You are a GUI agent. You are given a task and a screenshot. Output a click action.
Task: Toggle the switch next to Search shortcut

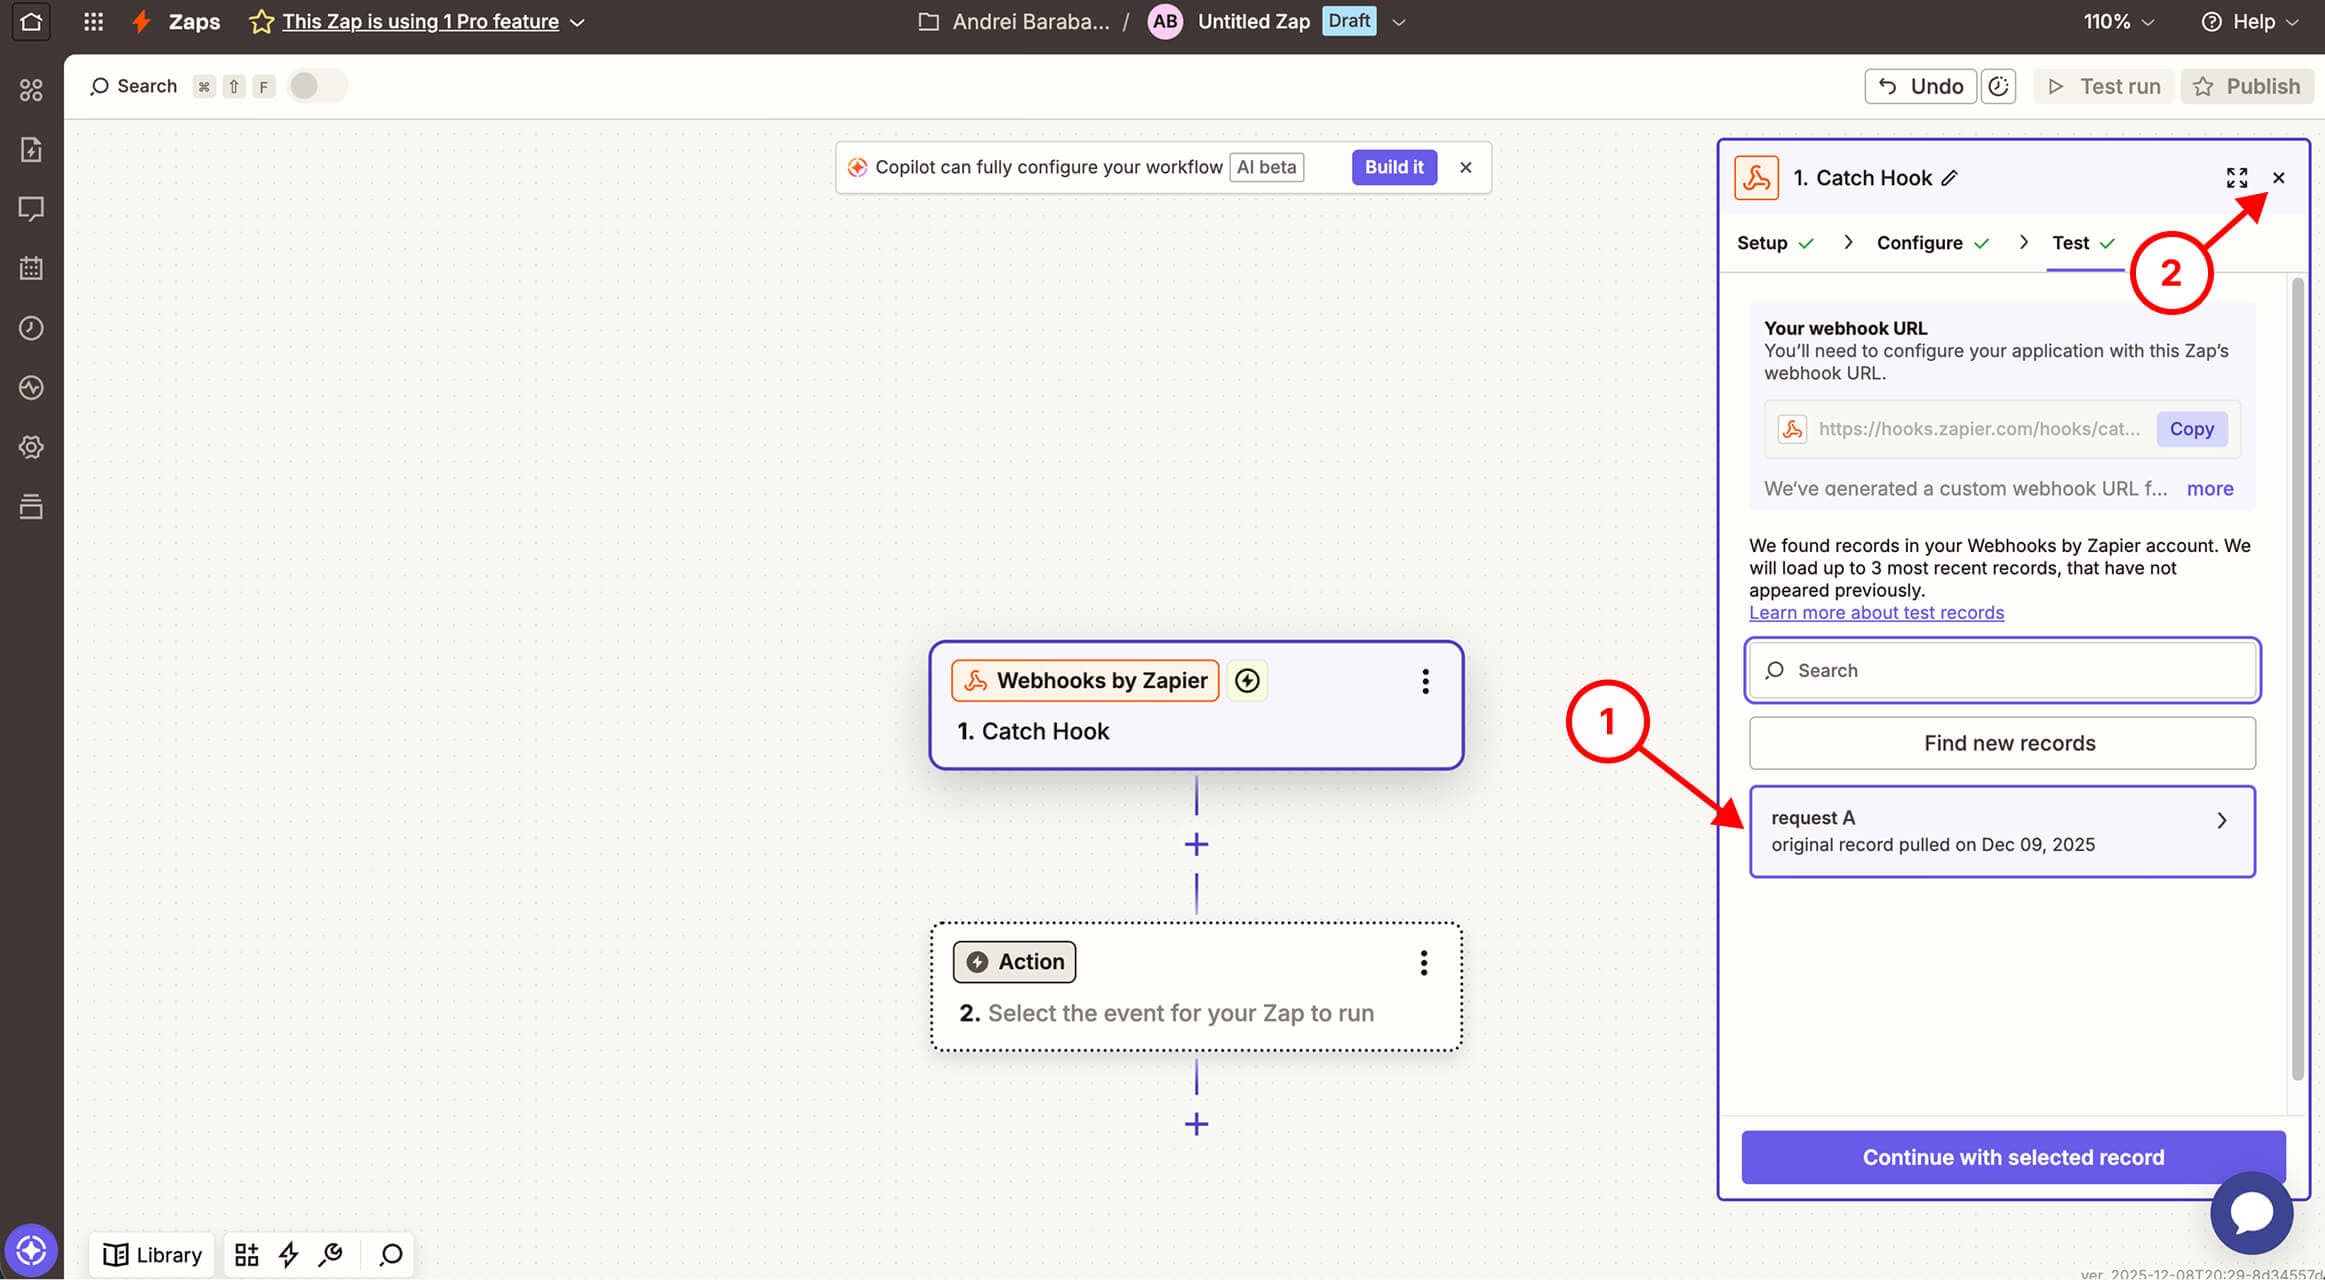(316, 86)
